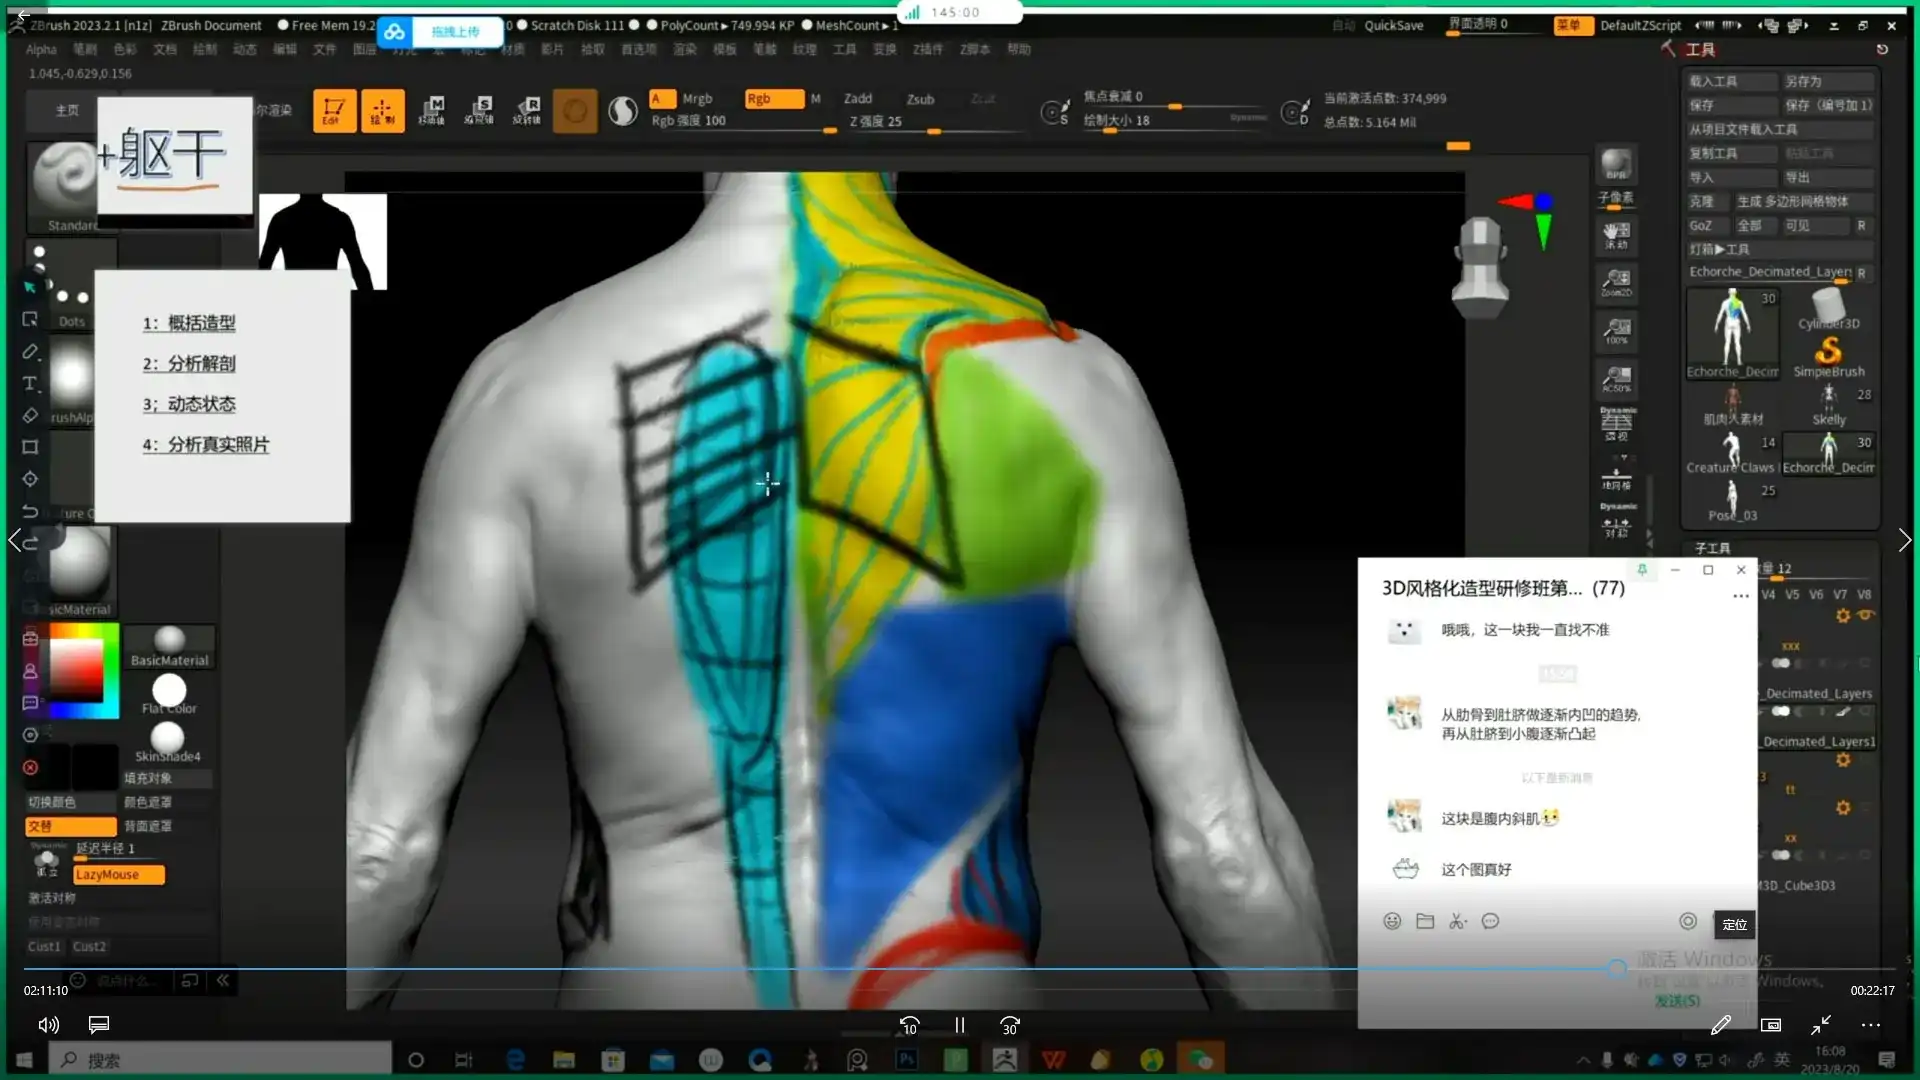Image resolution: width=1920 pixels, height=1080 pixels.
Task: Pause the video playback
Action: pyautogui.click(x=959, y=1025)
